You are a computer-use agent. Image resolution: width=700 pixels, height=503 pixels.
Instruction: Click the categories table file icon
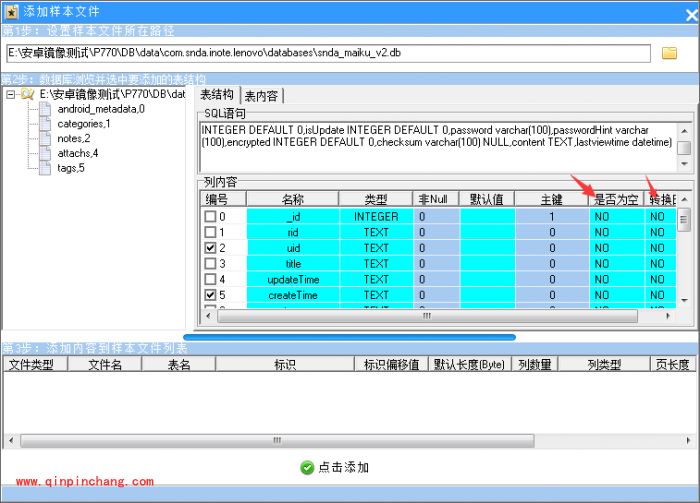coord(45,123)
